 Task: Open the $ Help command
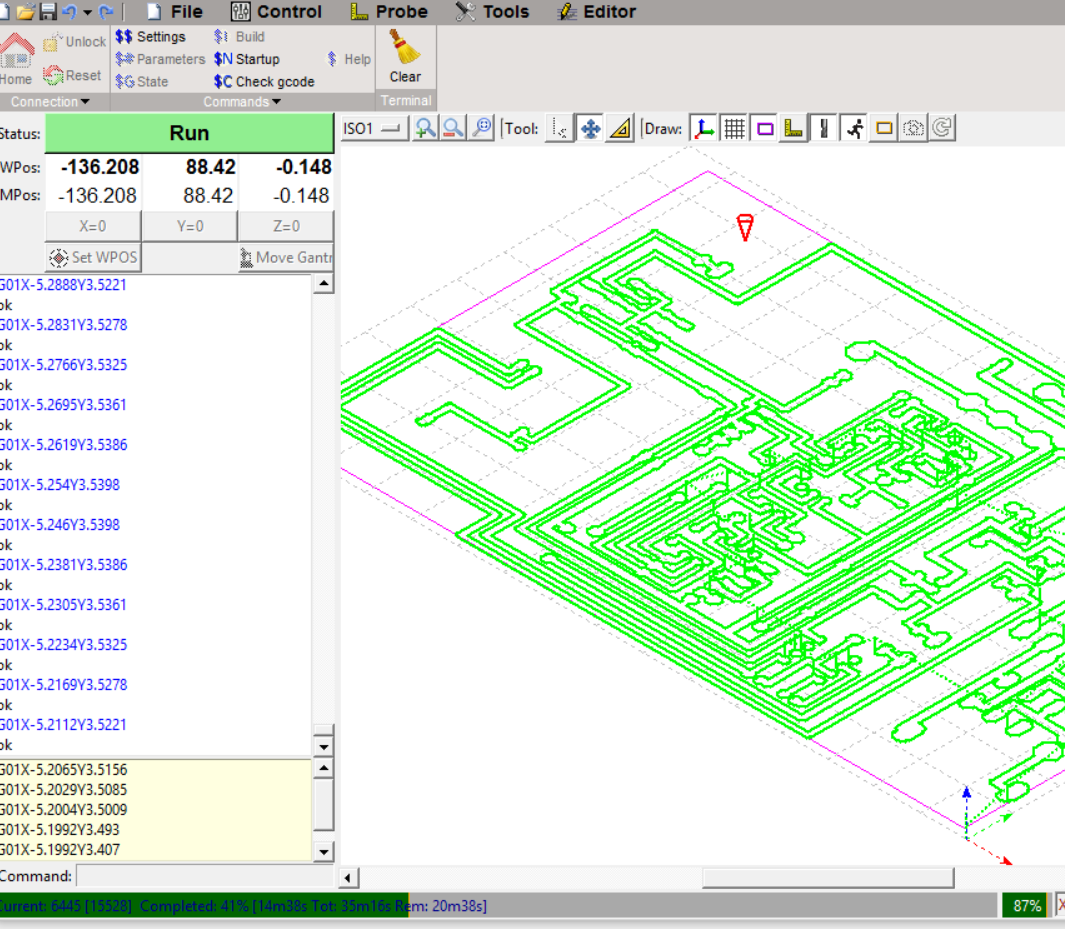(x=349, y=59)
